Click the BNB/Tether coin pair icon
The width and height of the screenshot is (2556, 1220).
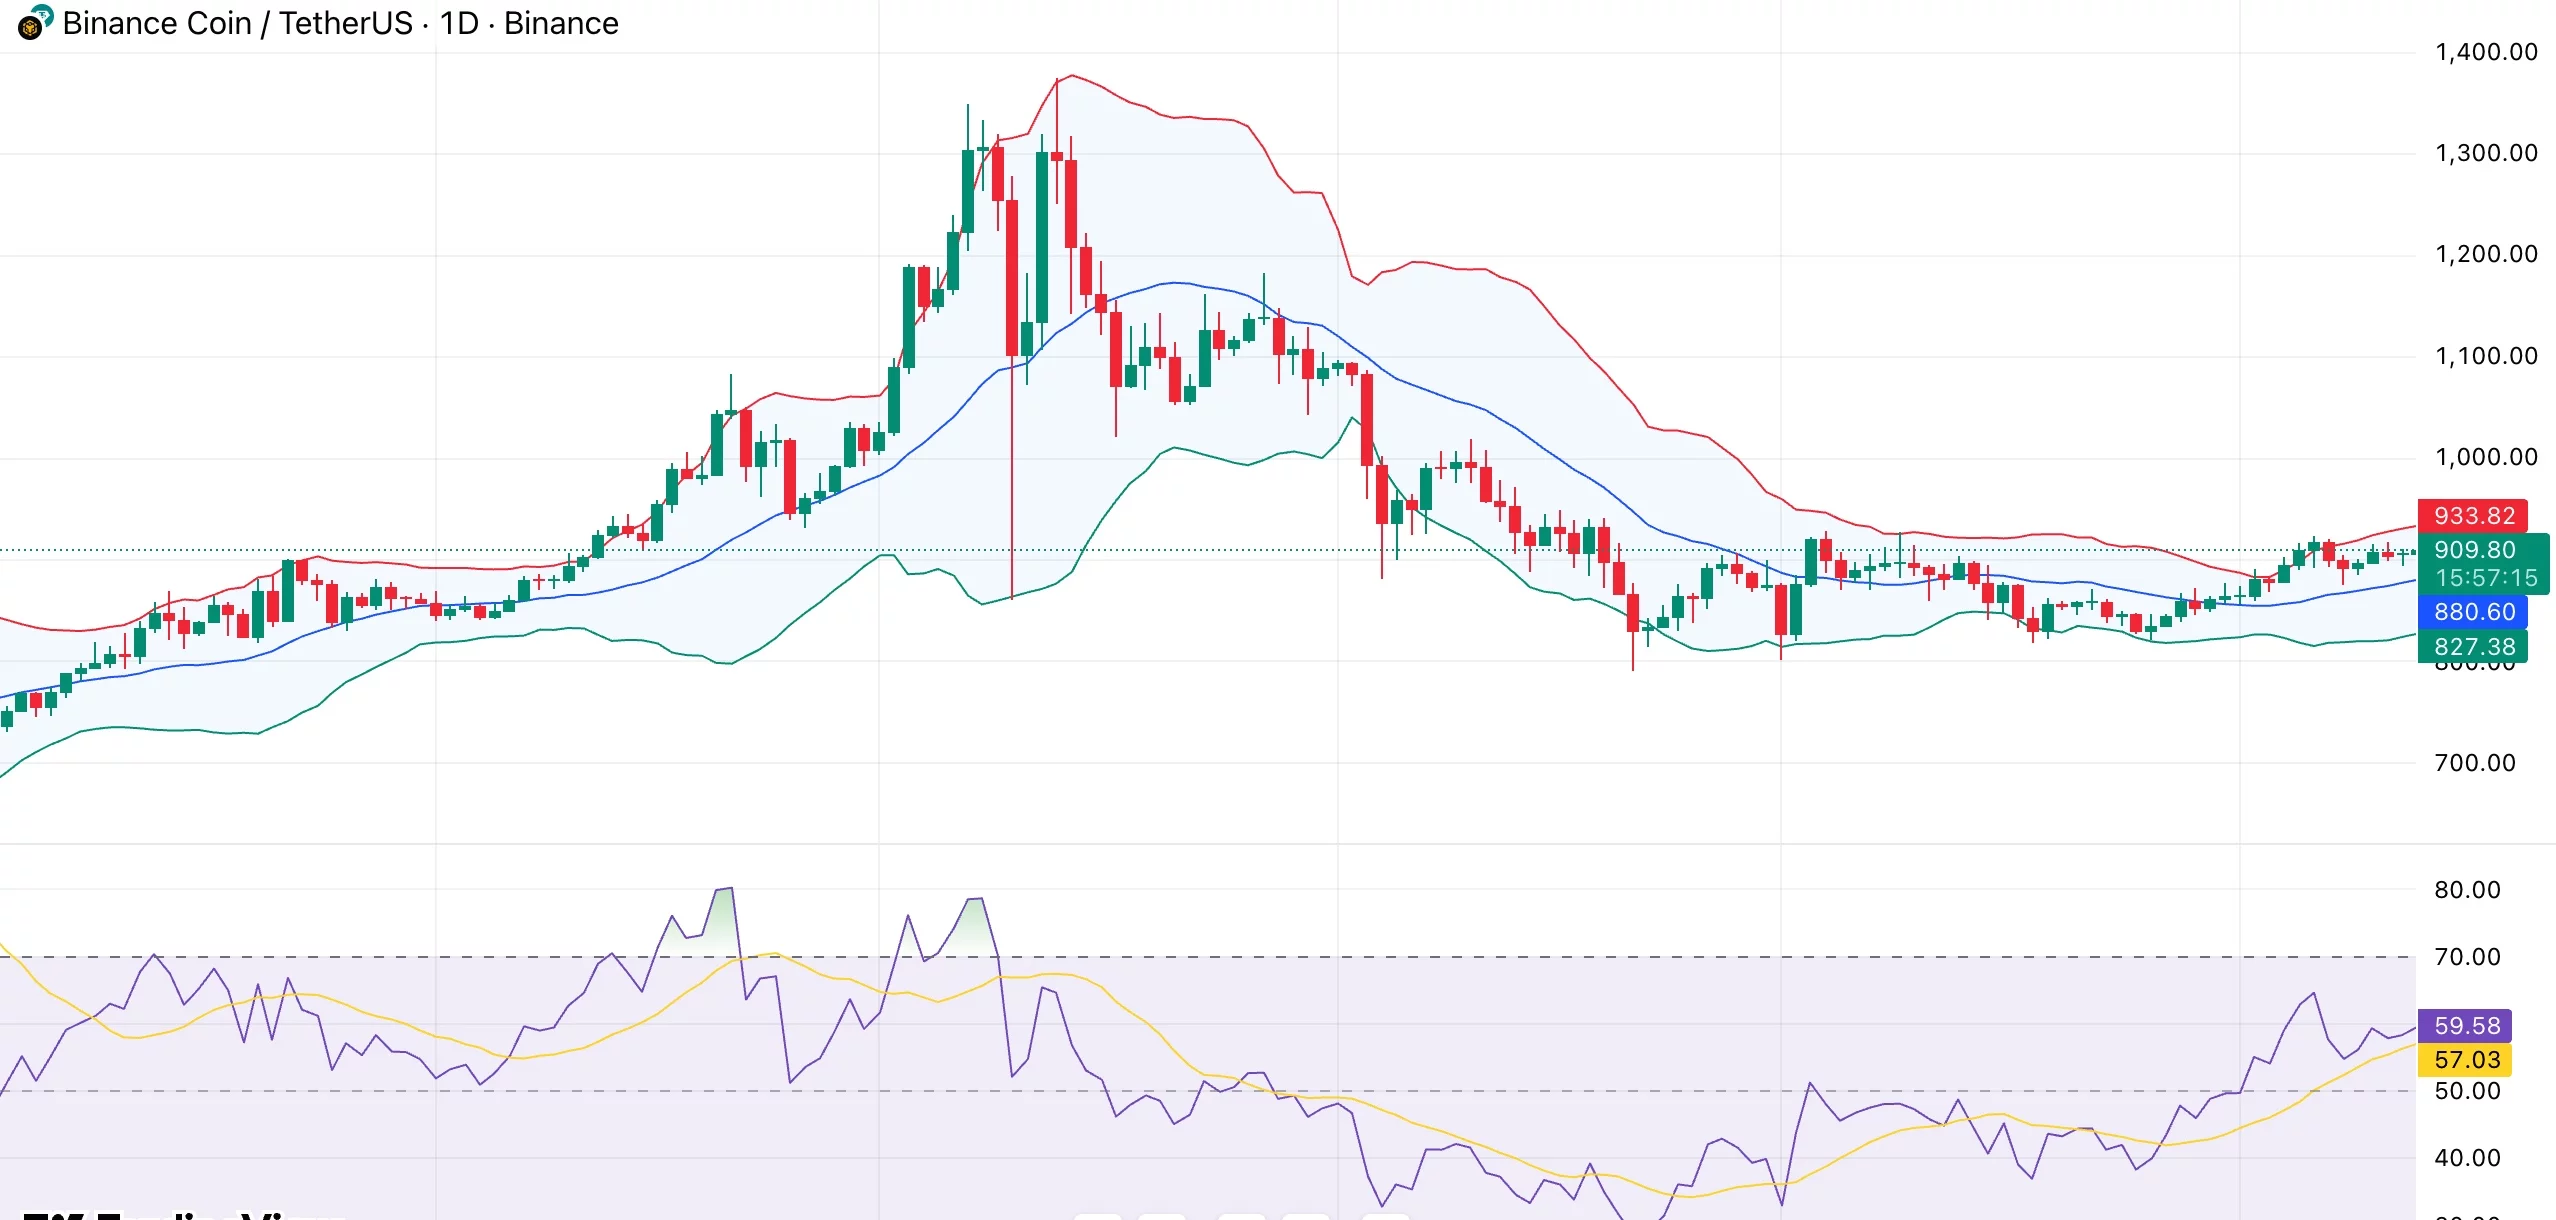(35, 23)
